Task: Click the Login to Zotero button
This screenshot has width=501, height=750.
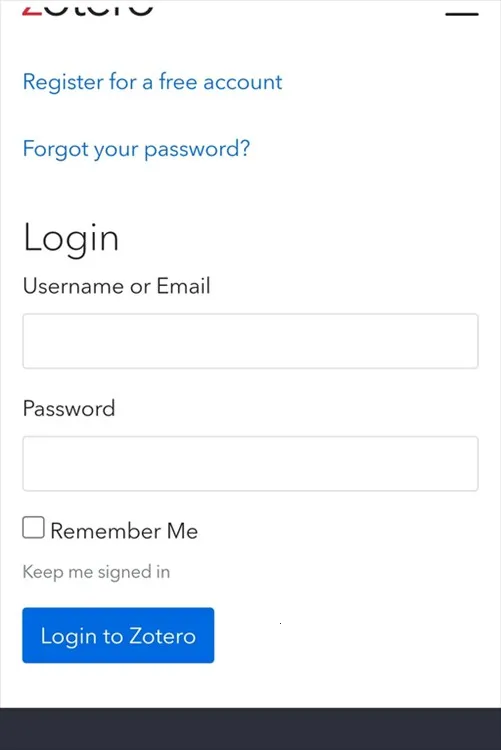Action: point(118,635)
